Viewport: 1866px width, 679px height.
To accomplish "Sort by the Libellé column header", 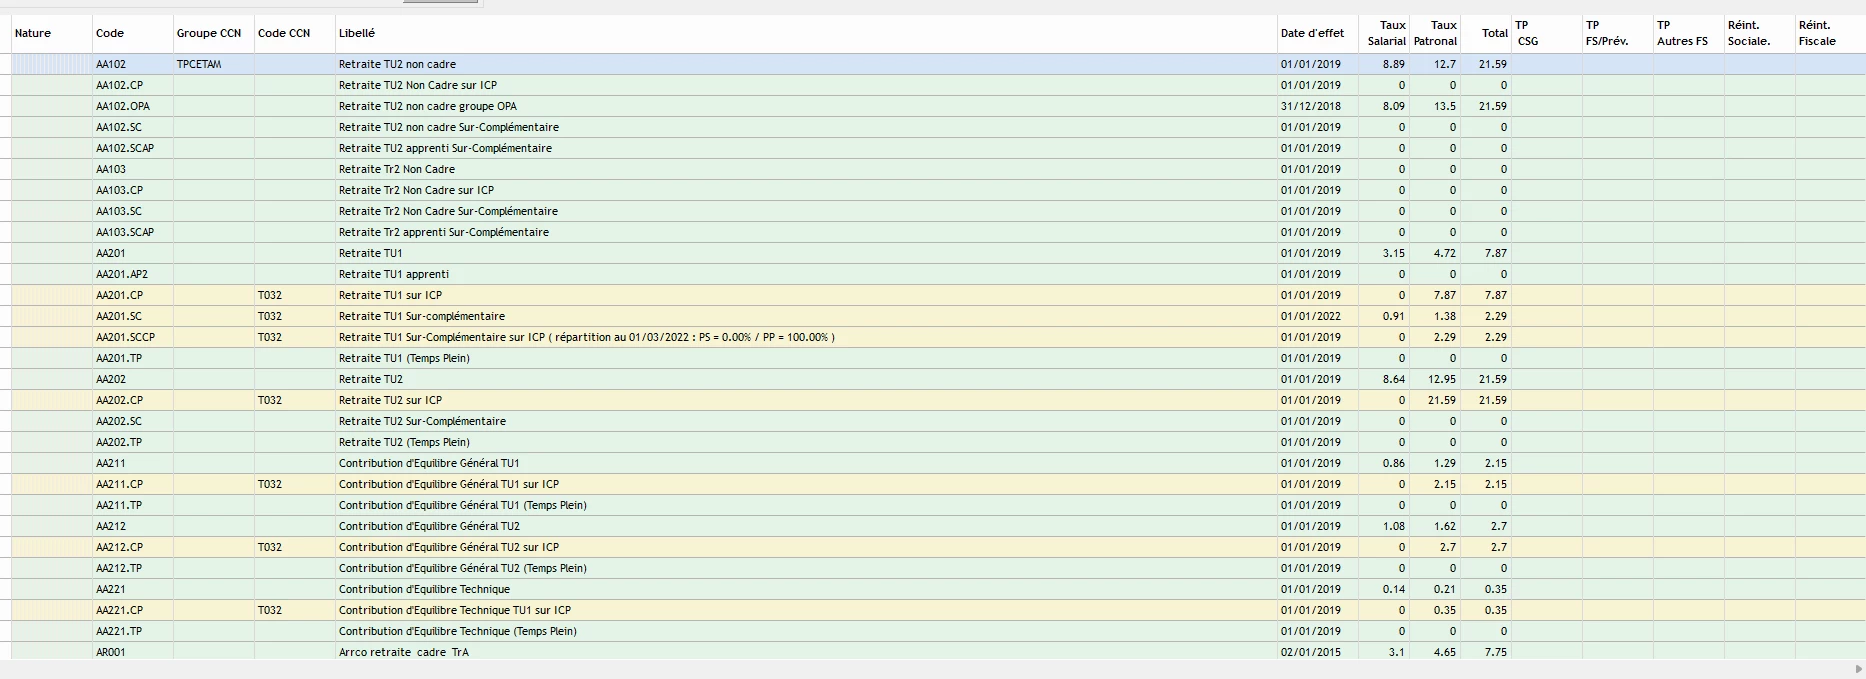I will pyautogui.click(x=806, y=33).
